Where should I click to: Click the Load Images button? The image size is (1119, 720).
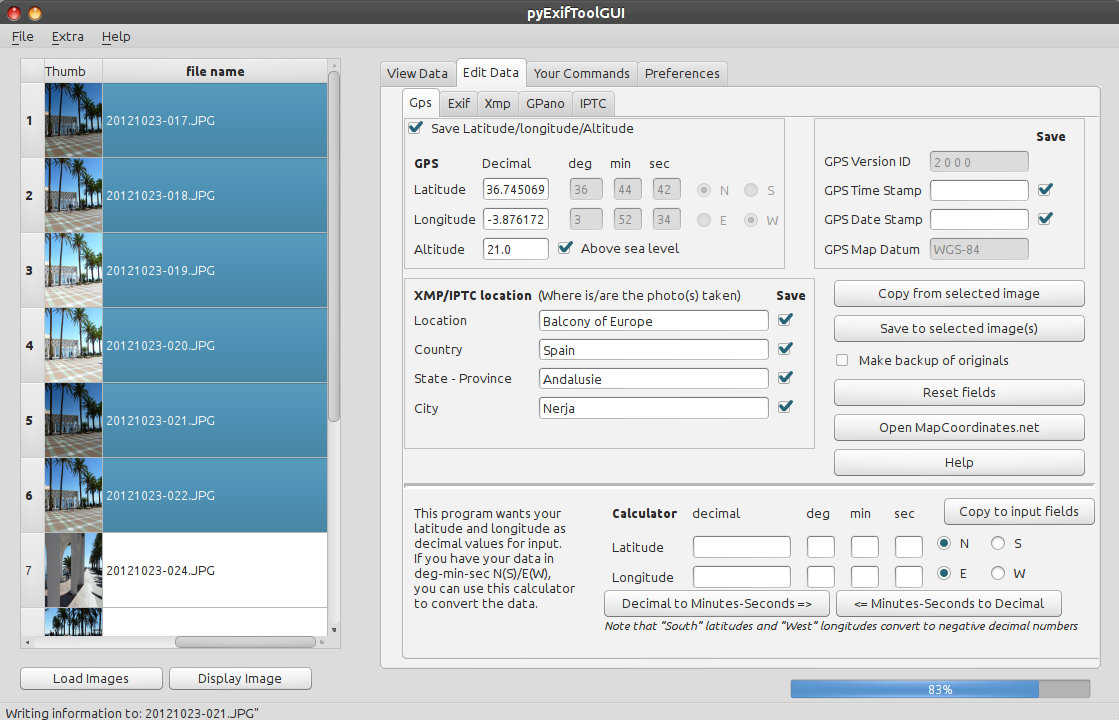[90, 678]
